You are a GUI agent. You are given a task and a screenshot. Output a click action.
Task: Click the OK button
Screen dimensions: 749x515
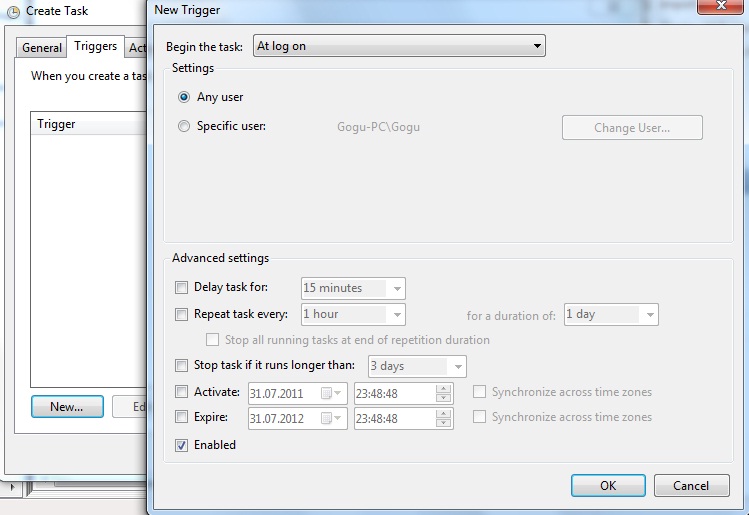pos(608,485)
